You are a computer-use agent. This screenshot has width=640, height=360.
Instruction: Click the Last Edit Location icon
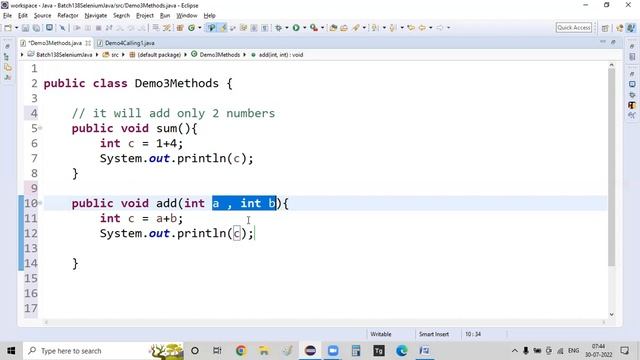click(411, 28)
